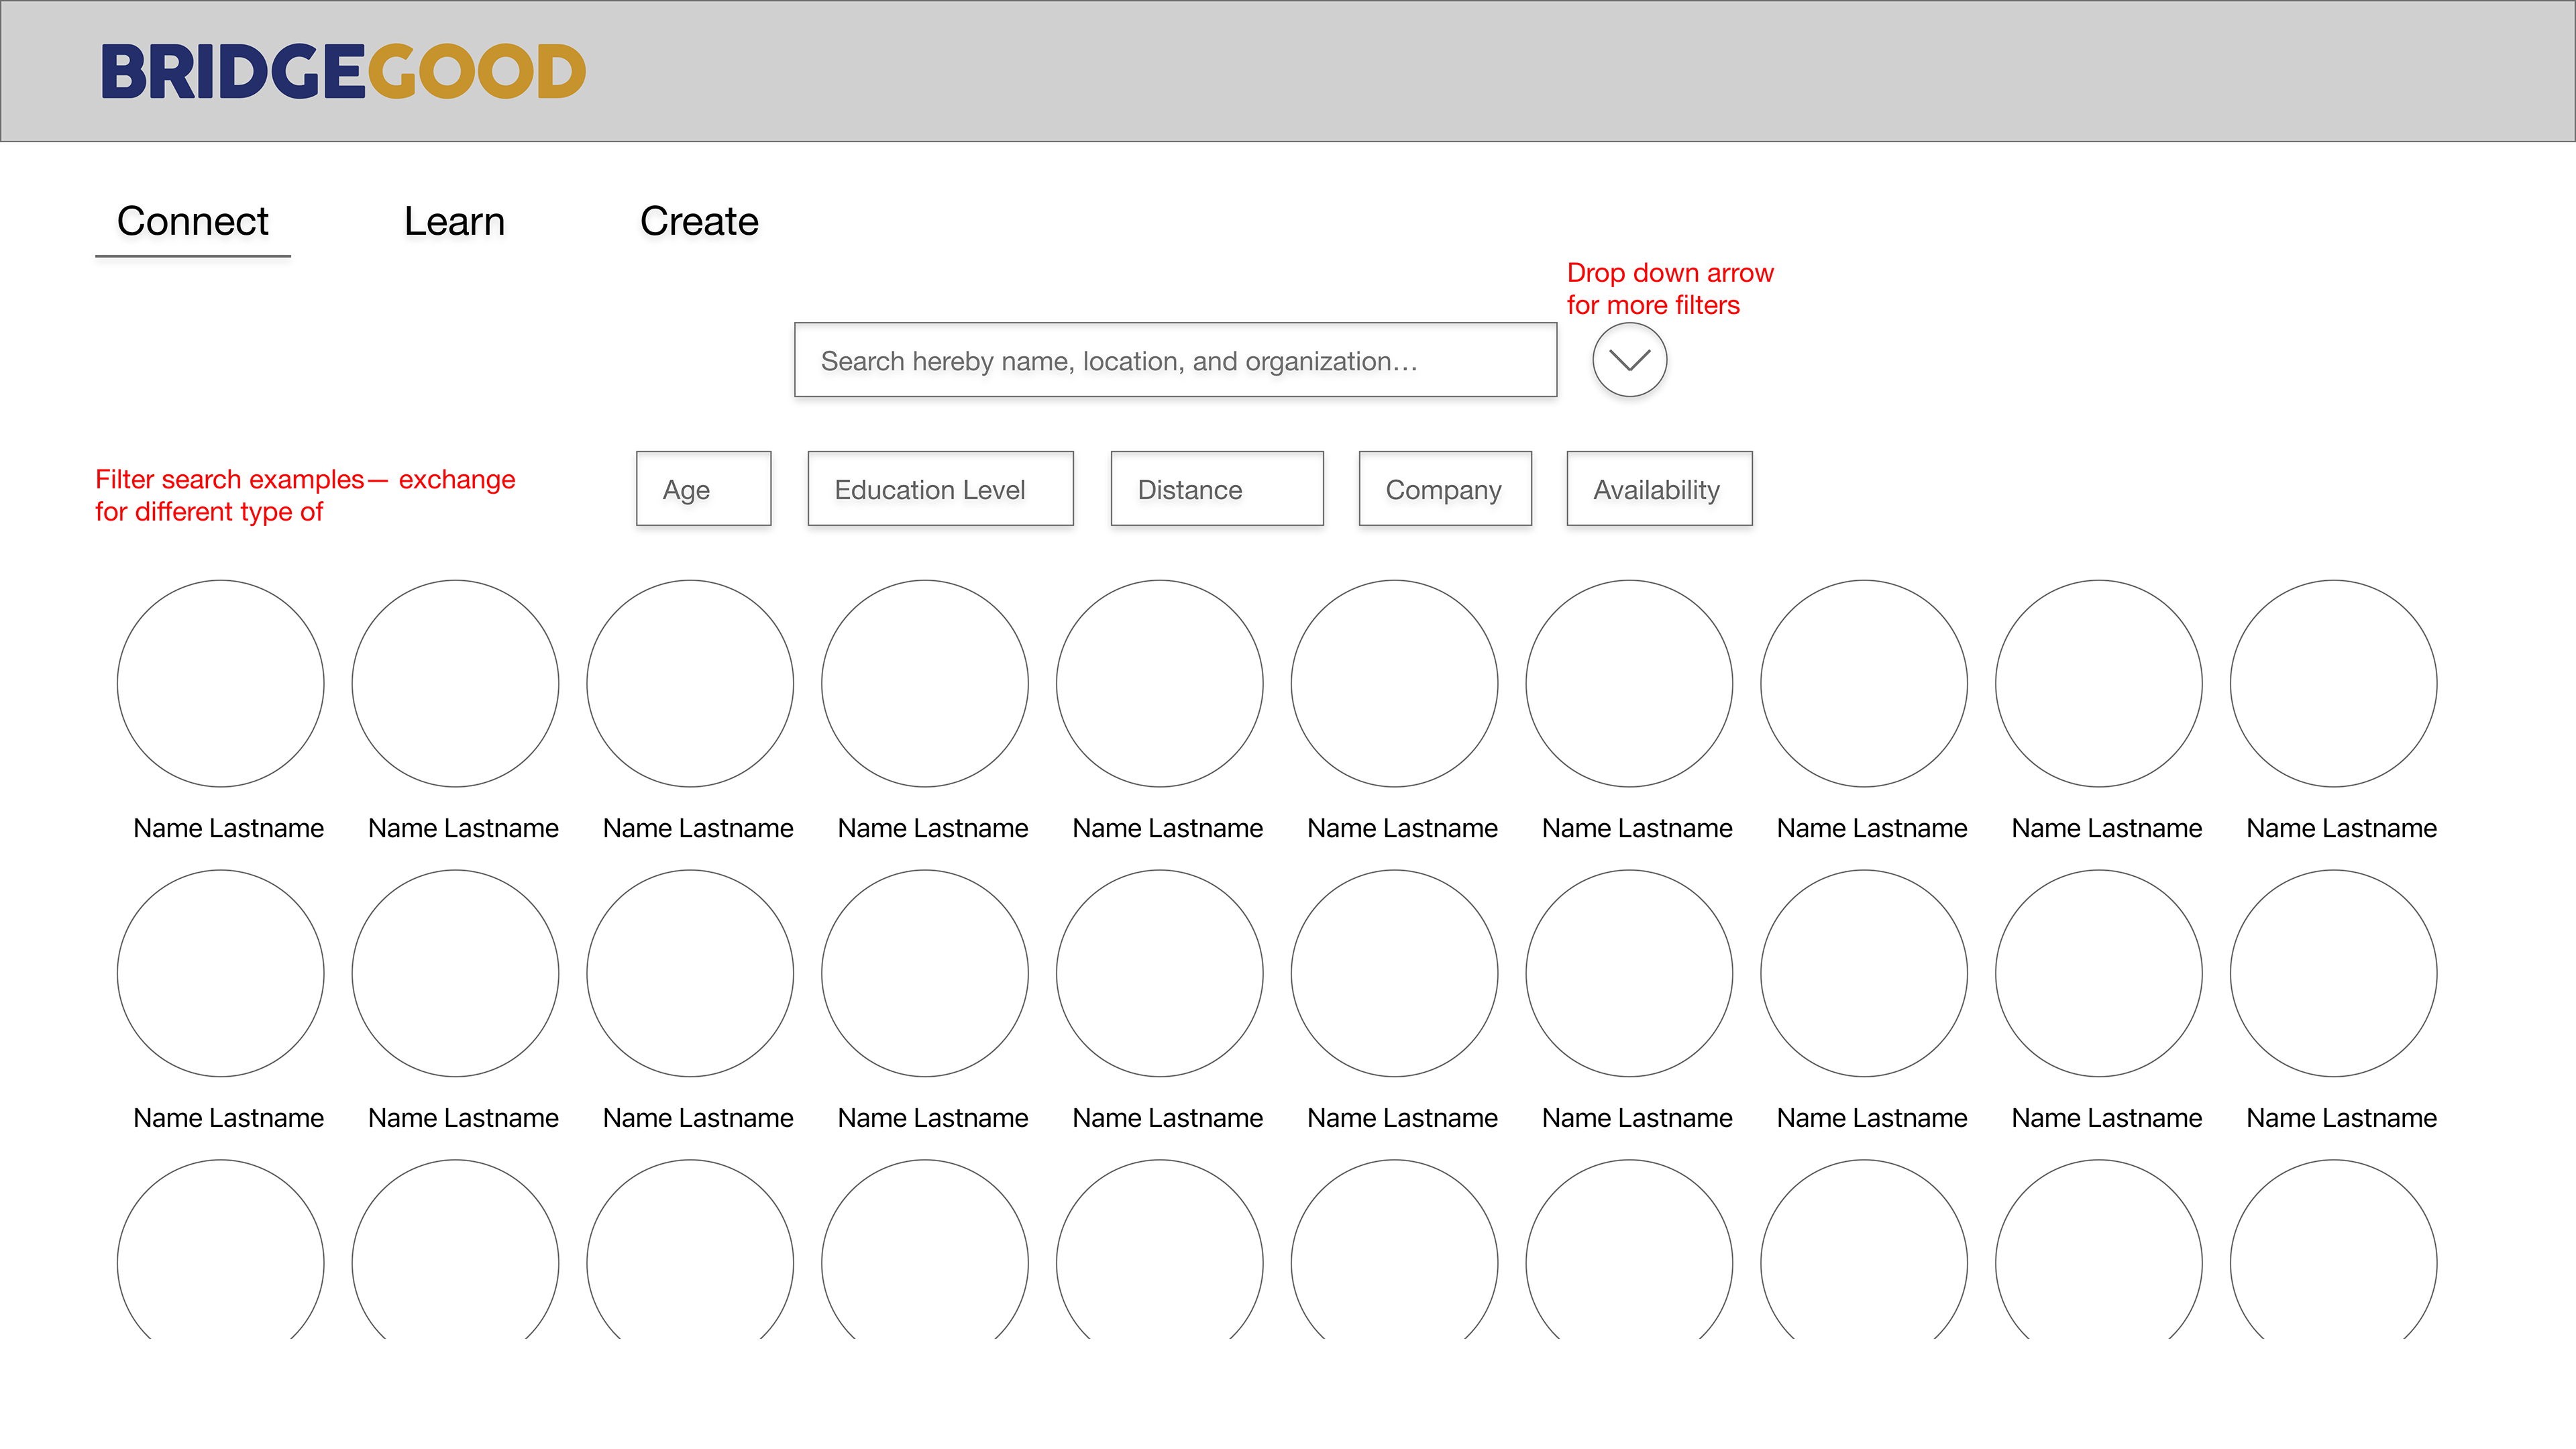Expand more filters with the dropdown arrow
This screenshot has width=2576, height=1449.
1629,360
